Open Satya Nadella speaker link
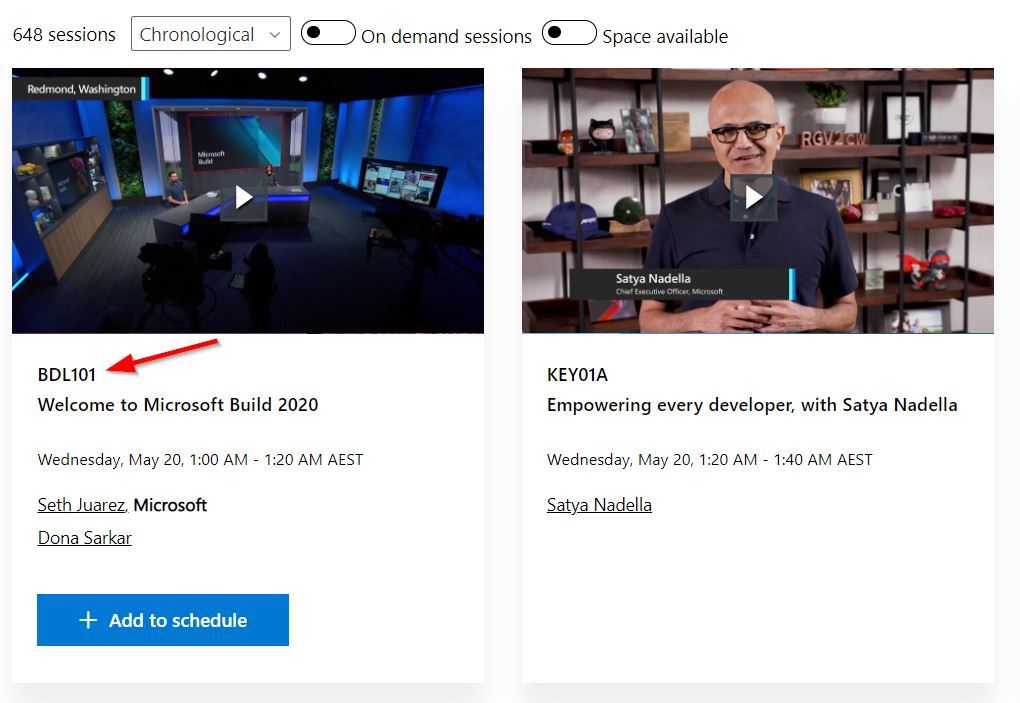This screenshot has height=703, width=1020. click(x=599, y=505)
